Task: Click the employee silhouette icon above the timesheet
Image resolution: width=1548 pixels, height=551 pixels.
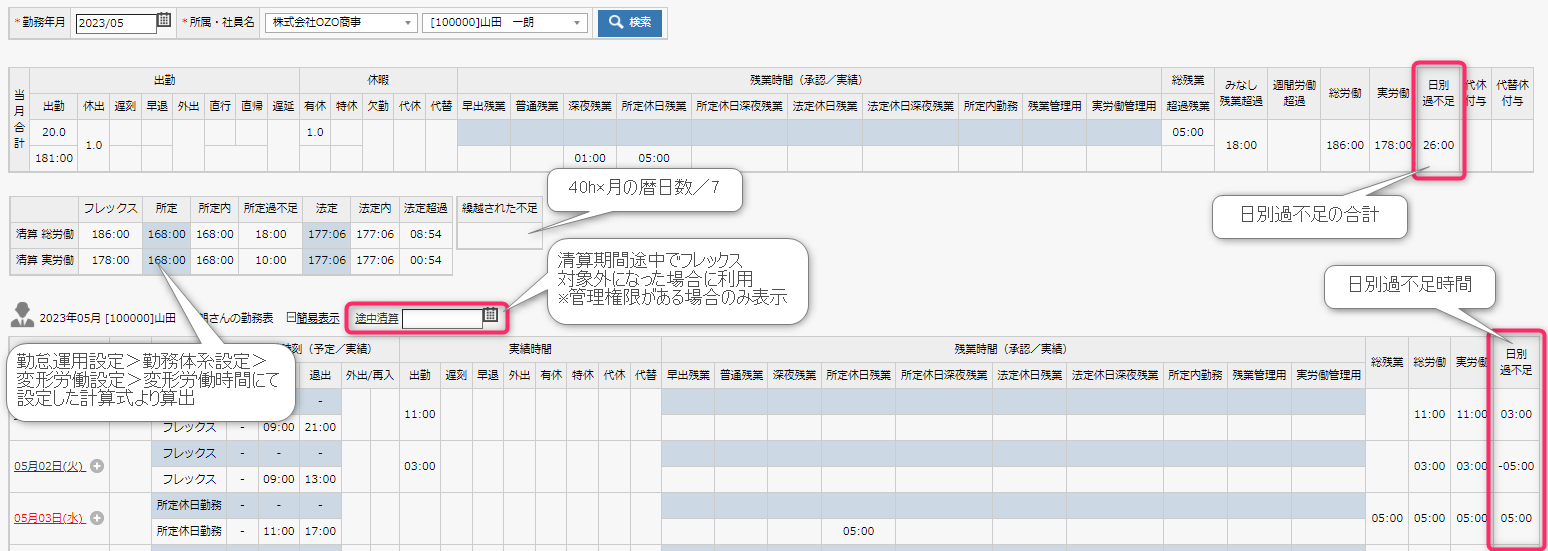Action: click(21, 317)
